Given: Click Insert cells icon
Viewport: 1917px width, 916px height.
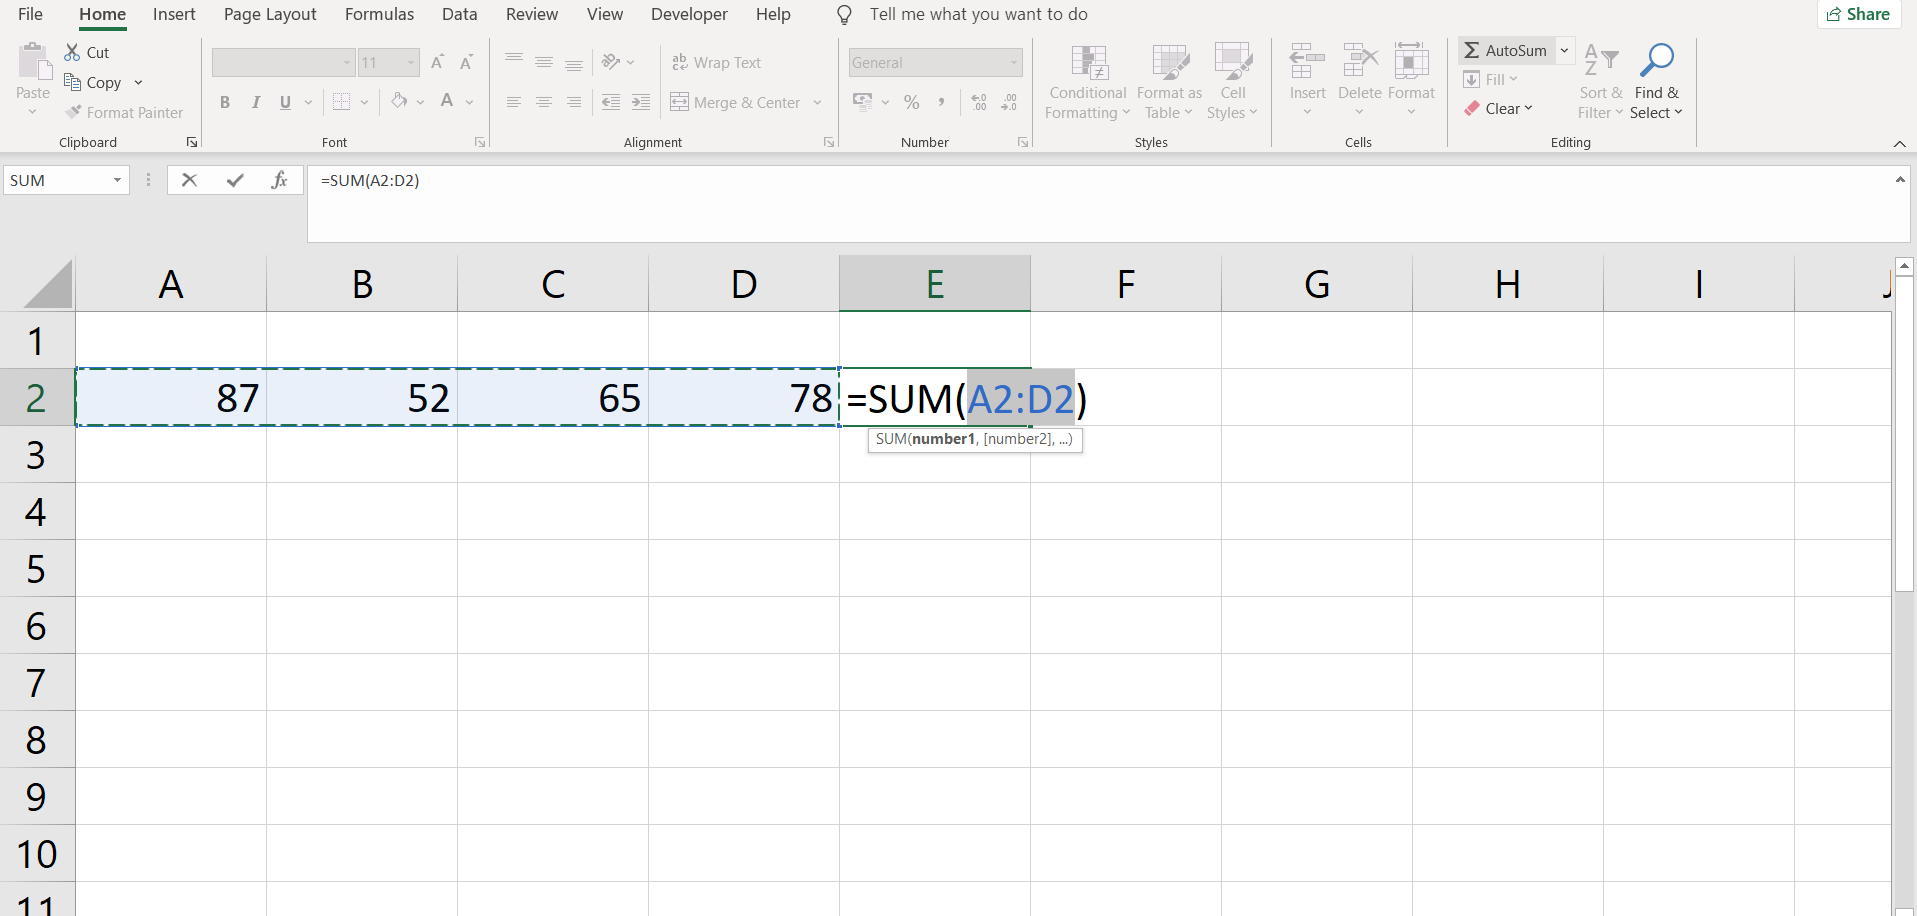Looking at the screenshot, I should click(x=1307, y=62).
